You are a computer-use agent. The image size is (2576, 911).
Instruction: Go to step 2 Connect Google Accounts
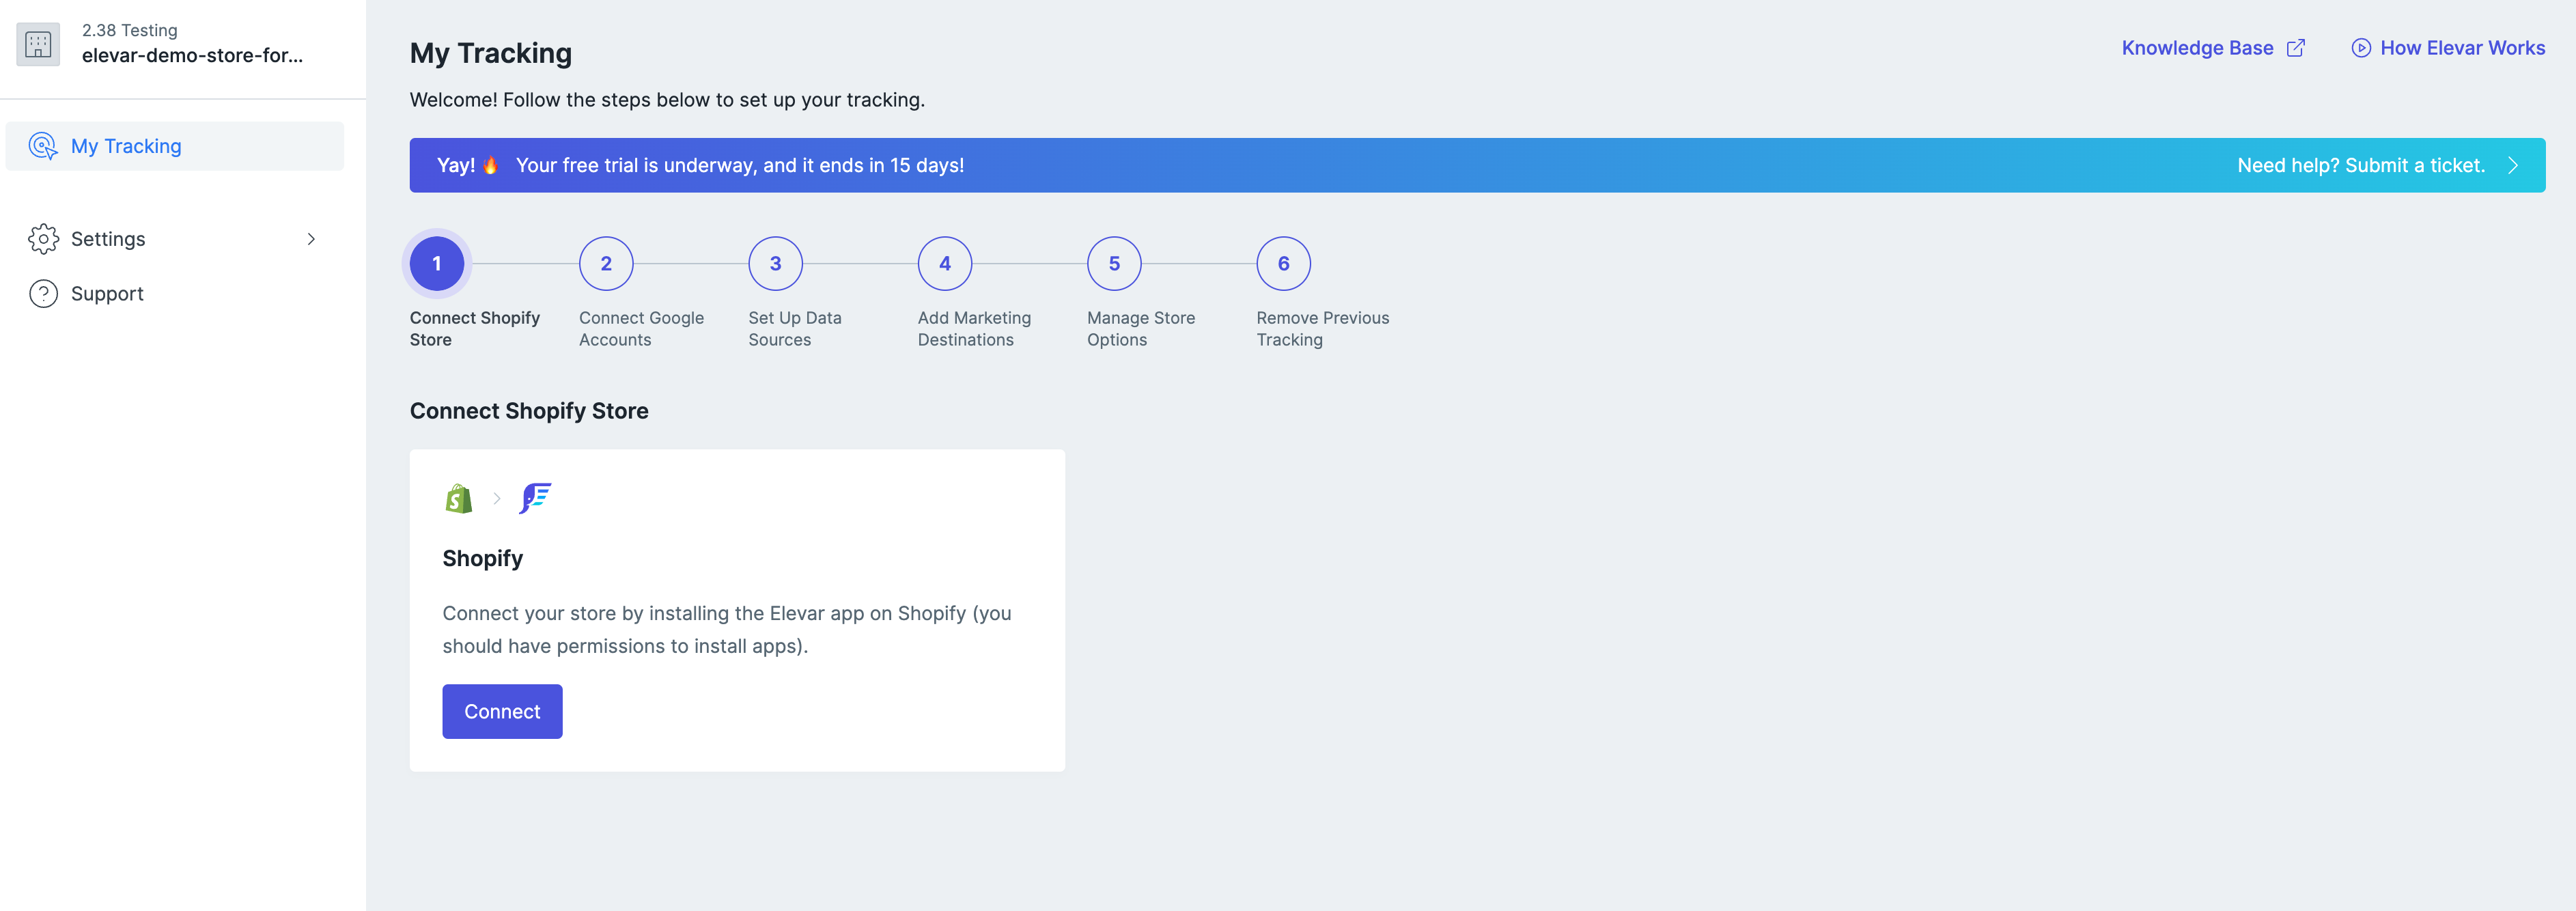point(606,264)
